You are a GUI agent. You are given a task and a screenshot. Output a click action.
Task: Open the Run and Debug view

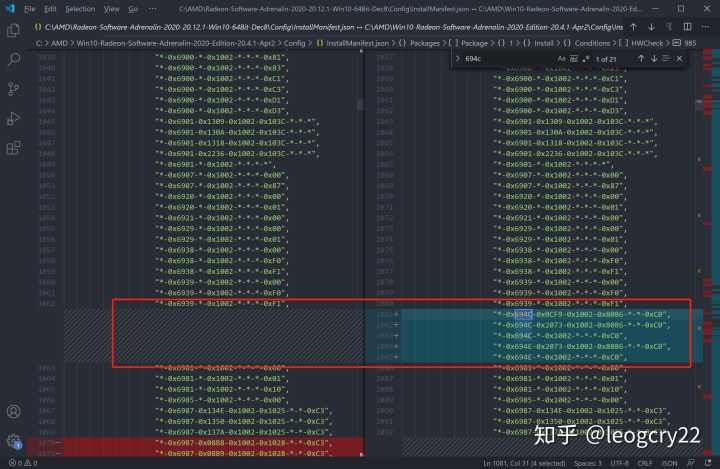pos(13,119)
